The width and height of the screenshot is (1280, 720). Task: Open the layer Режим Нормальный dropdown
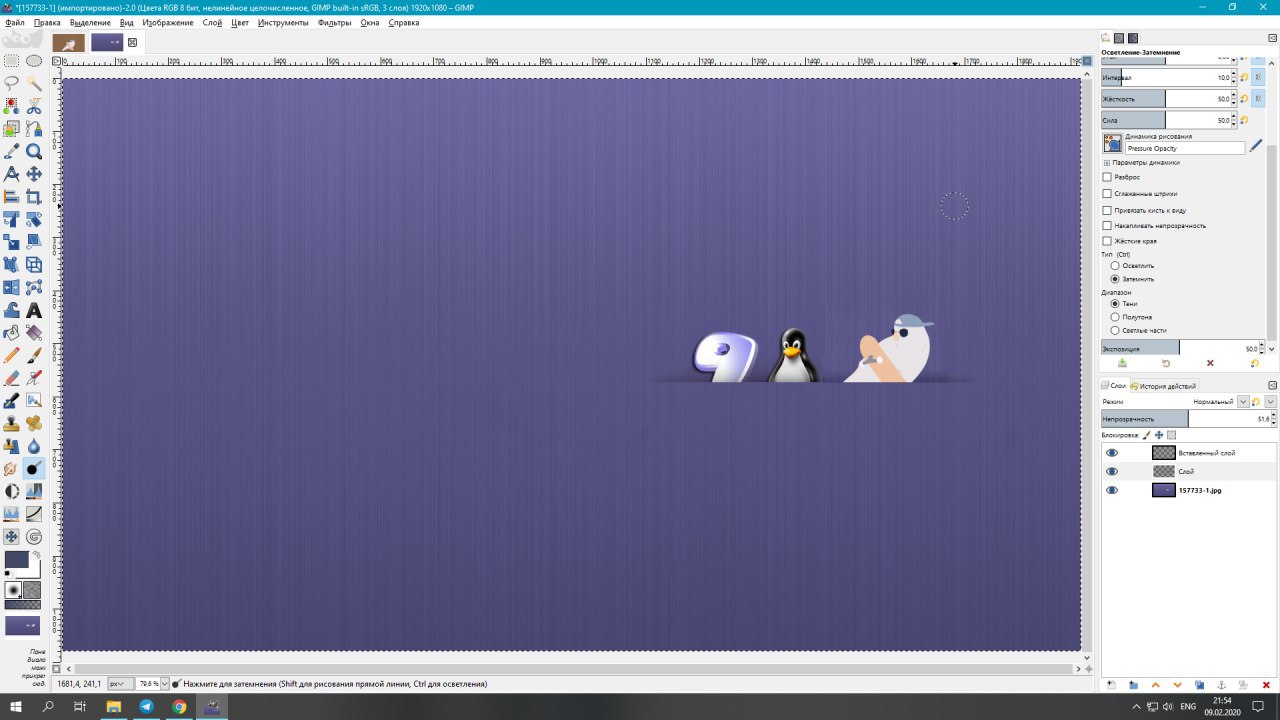click(1243, 401)
